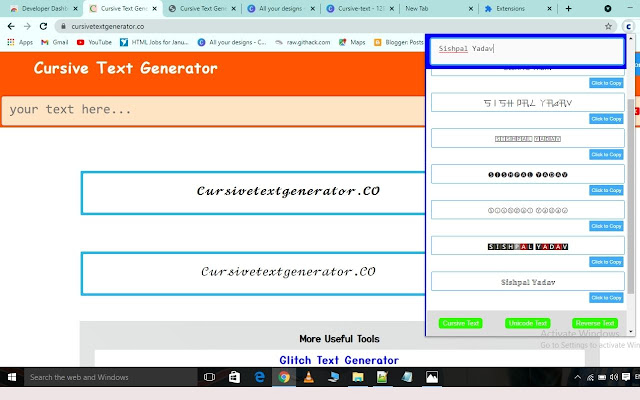This screenshot has height=400, width=640.
Task: Click the Cursive Text Generator page title
Action: 126,68
